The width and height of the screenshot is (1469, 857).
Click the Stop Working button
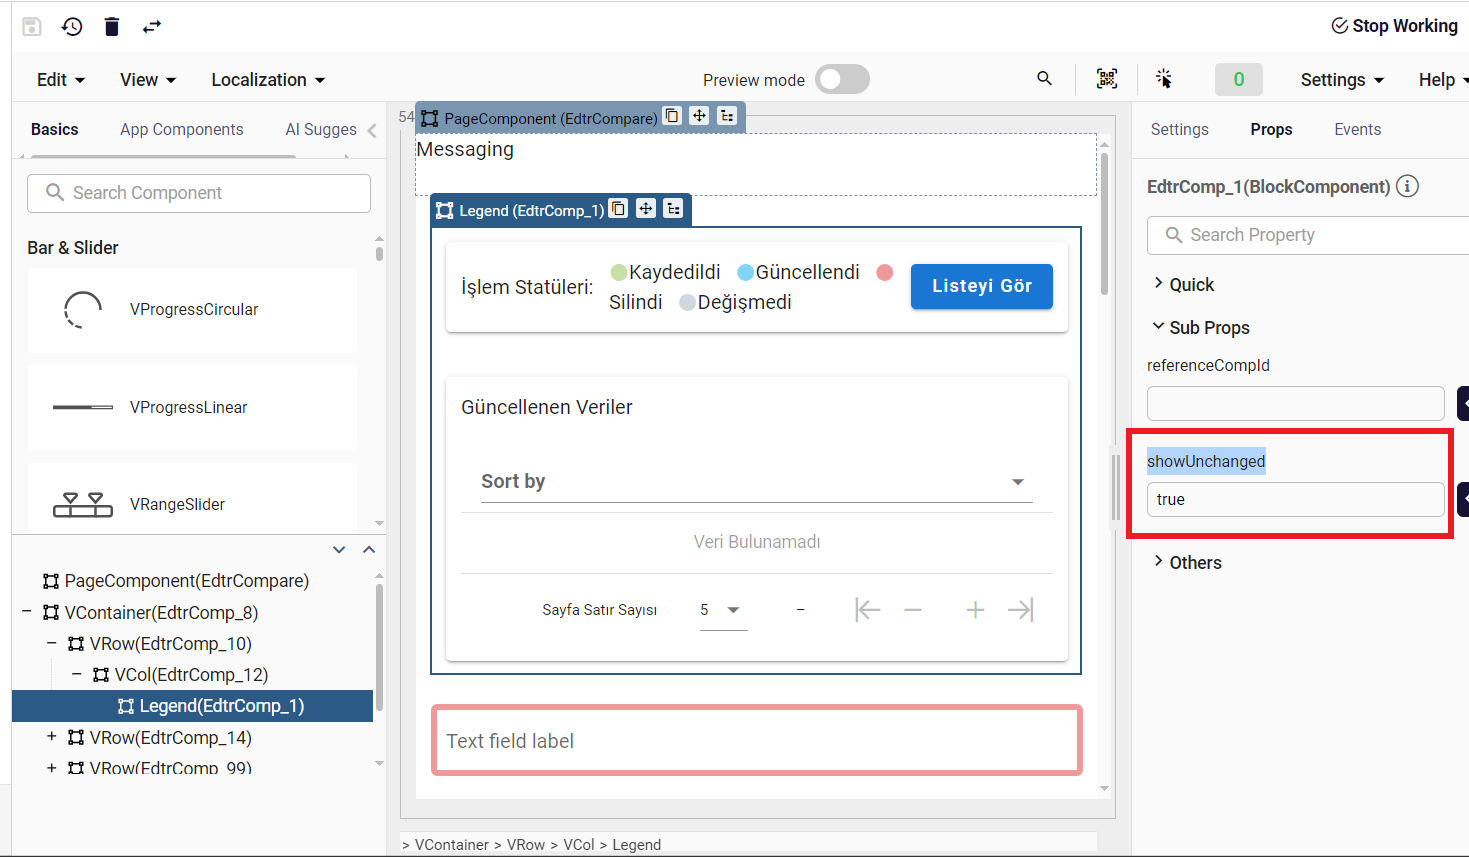pos(1394,26)
